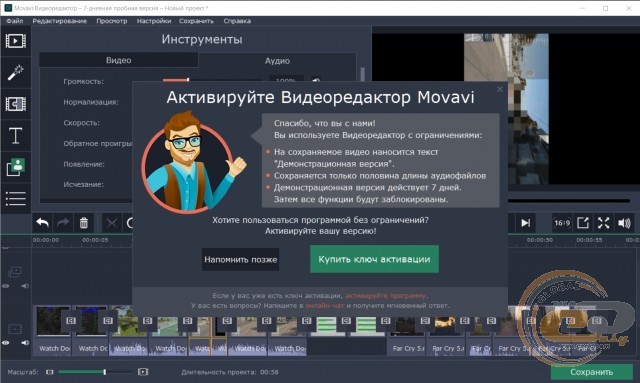The height and width of the screenshot is (383, 640).
Task: Open the Titles text tool
Action: tap(16, 136)
